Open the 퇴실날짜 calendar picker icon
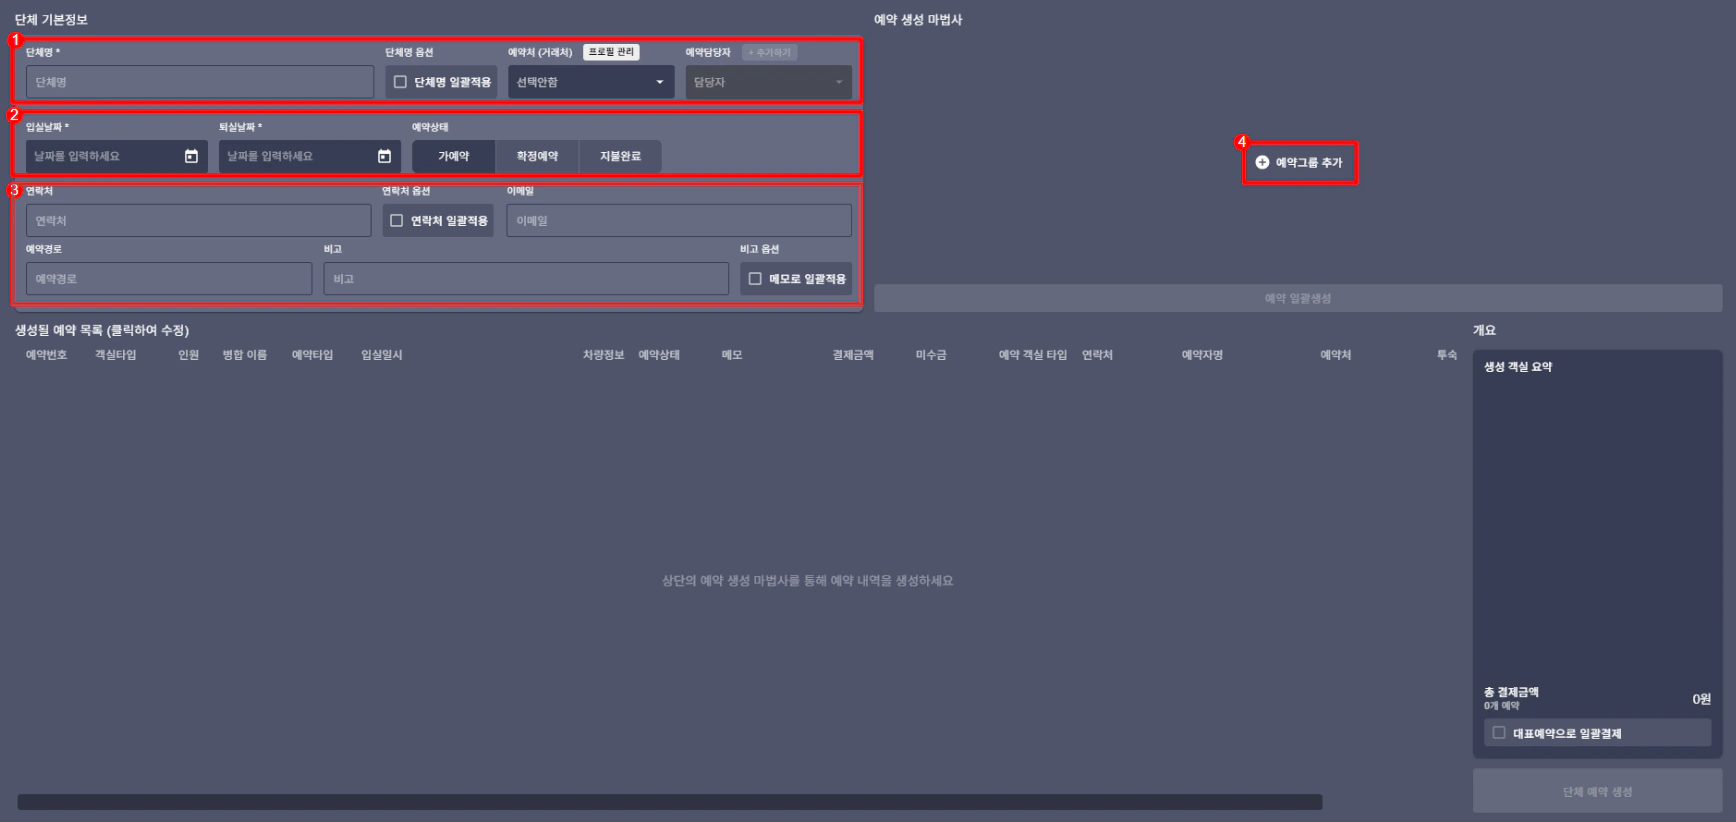Screen dimensions: 1736x822 (x=384, y=156)
